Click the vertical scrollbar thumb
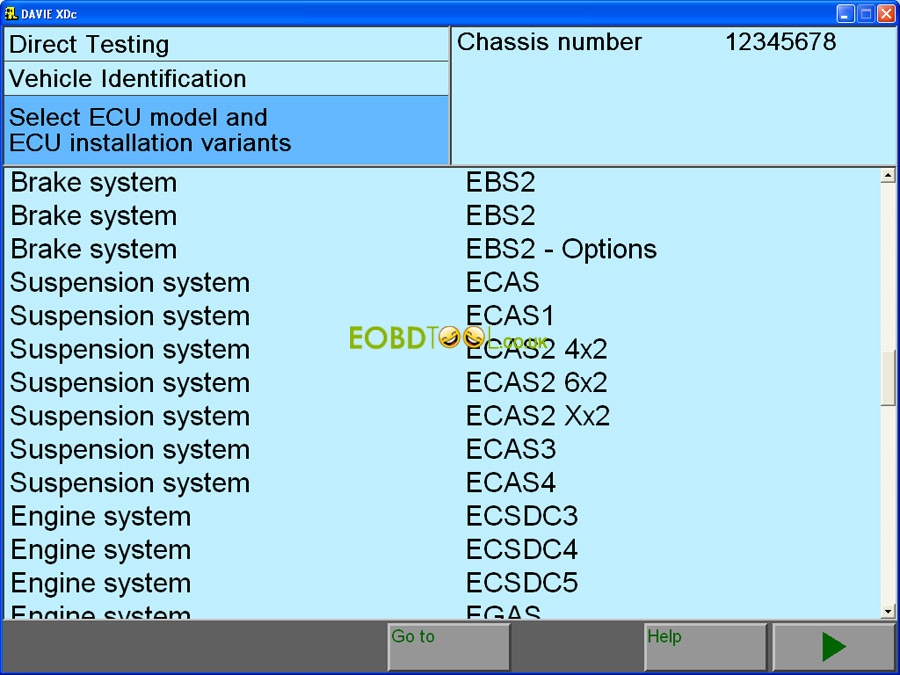 pyautogui.click(x=888, y=378)
